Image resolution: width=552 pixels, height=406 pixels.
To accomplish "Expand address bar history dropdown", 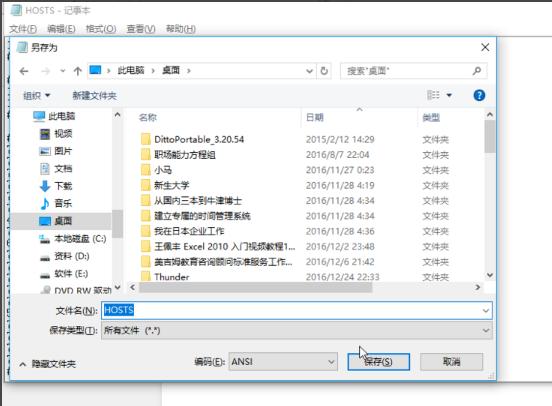I will tap(309, 71).
